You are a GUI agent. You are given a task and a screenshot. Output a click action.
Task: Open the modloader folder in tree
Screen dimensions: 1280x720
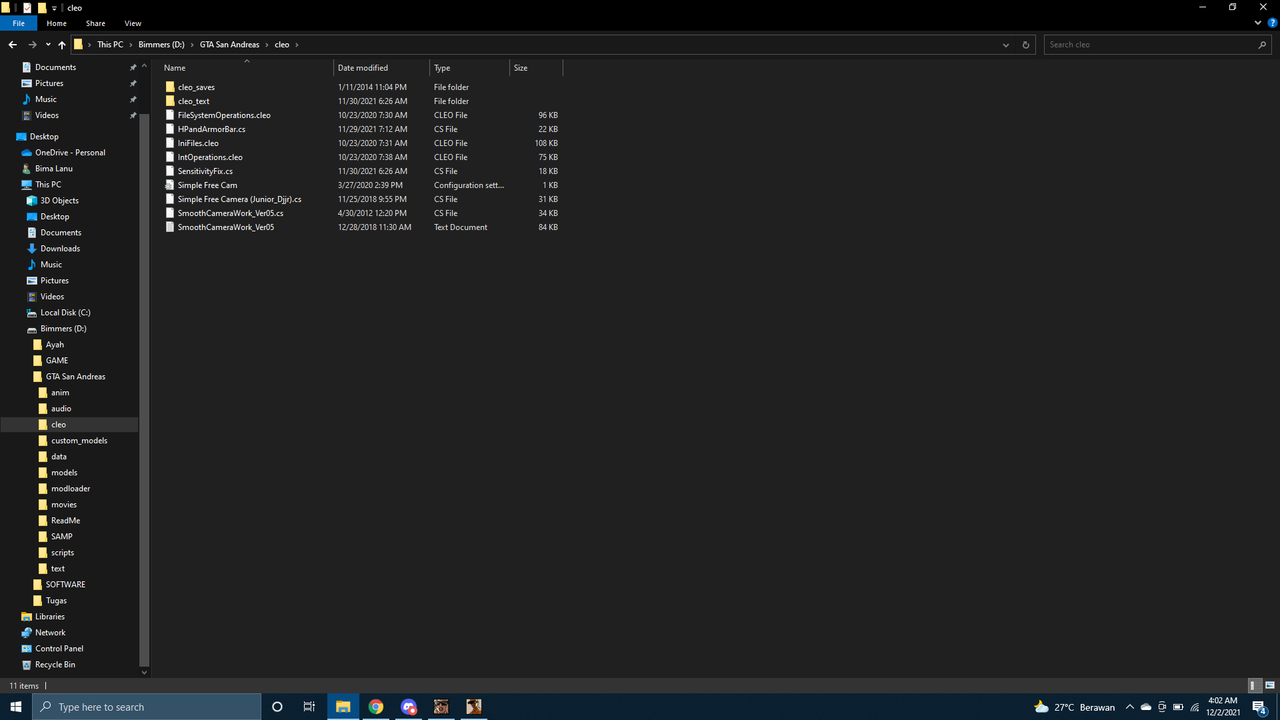pyautogui.click(x=70, y=488)
